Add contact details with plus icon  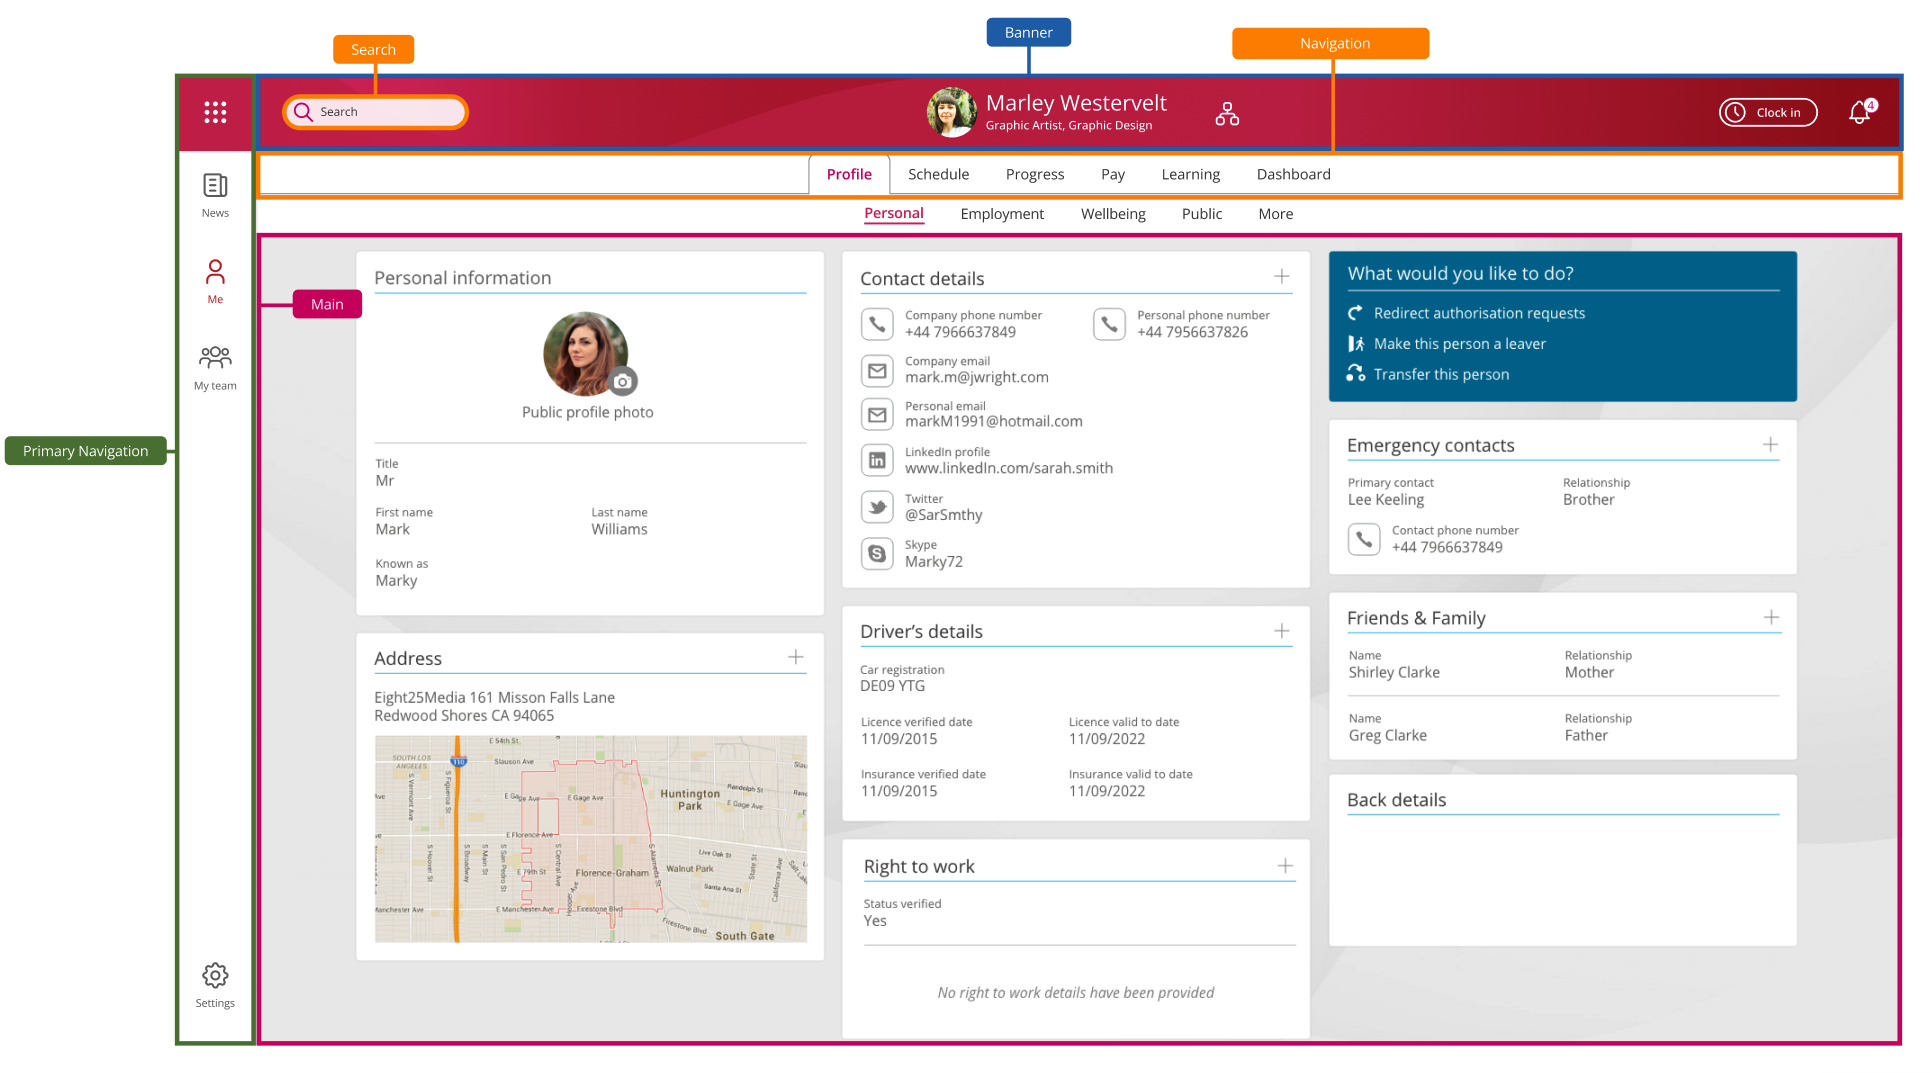click(x=1281, y=276)
